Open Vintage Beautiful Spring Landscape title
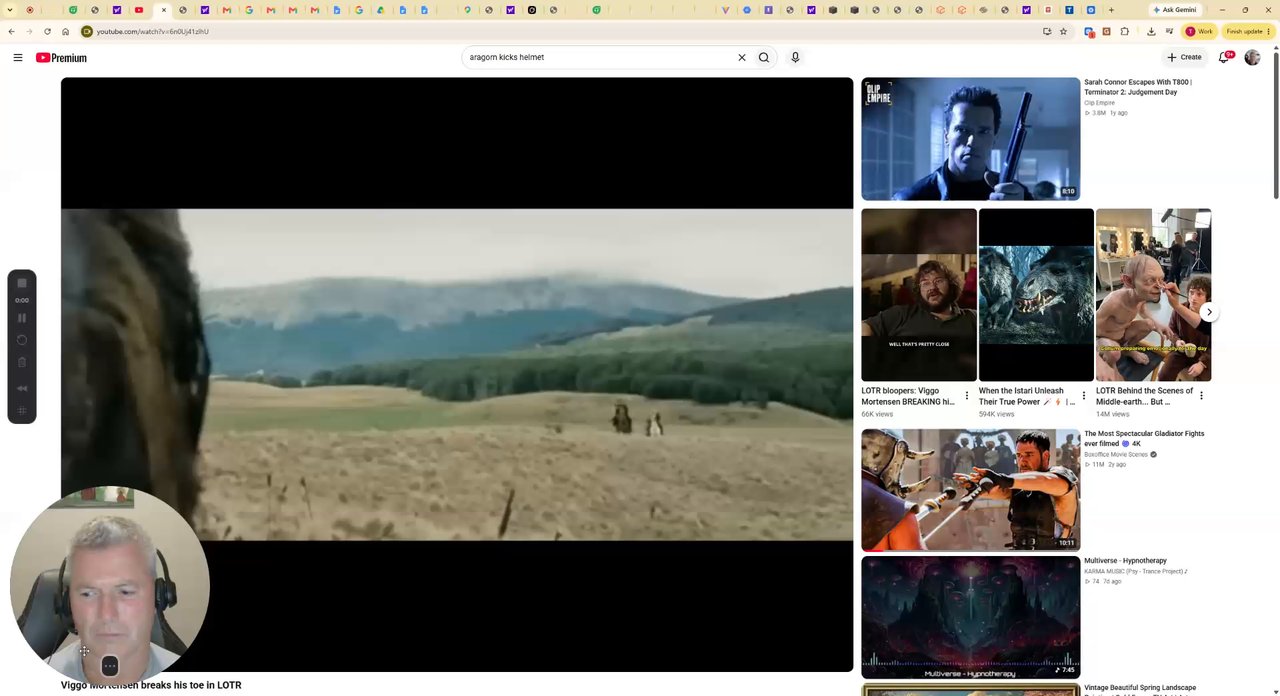 tap(1140, 688)
